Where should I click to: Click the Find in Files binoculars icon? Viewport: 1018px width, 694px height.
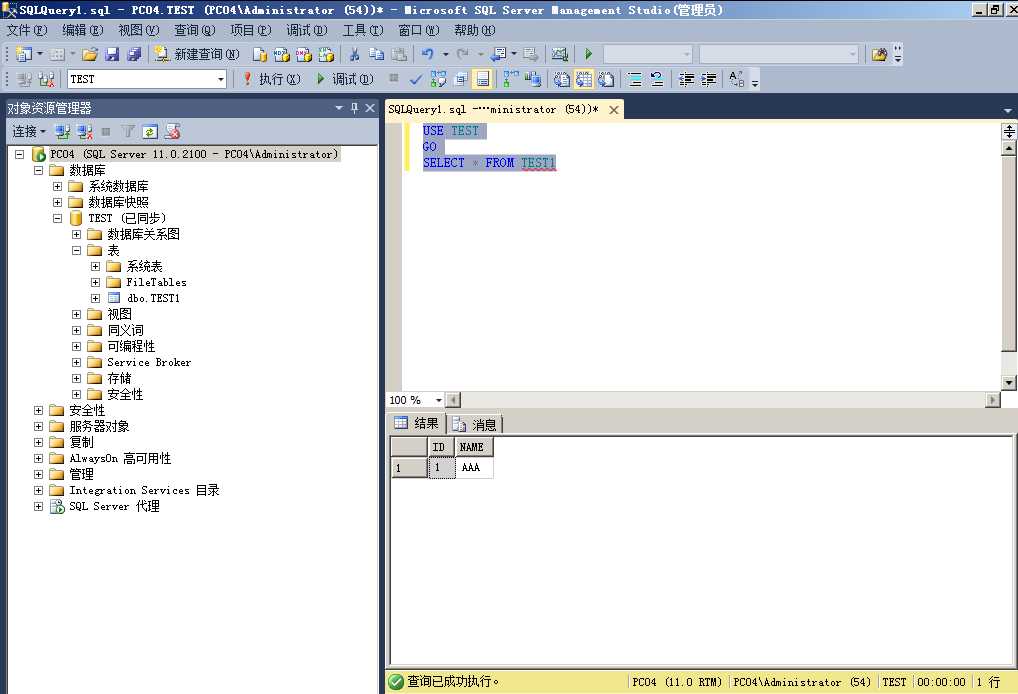[880, 55]
